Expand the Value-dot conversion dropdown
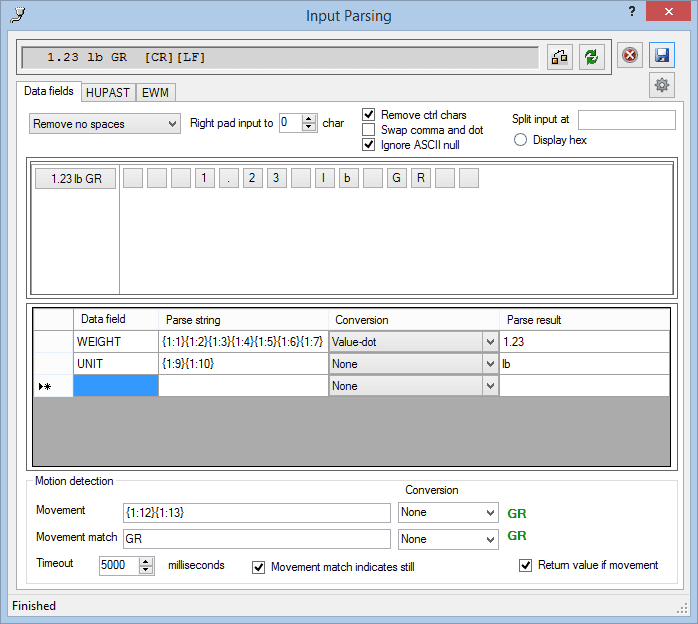The image size is (698, 624). 489,342
